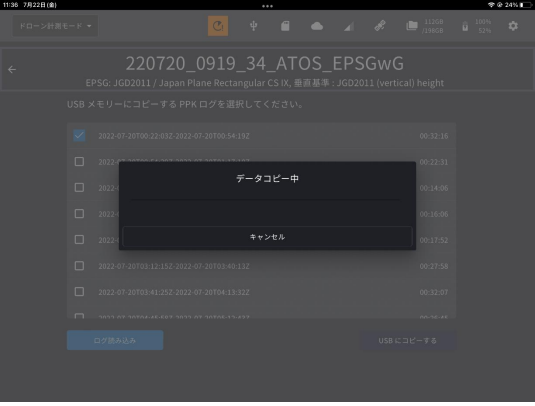Open the USB connection icon
The image size is (535, 406).
tap(254, 26)
